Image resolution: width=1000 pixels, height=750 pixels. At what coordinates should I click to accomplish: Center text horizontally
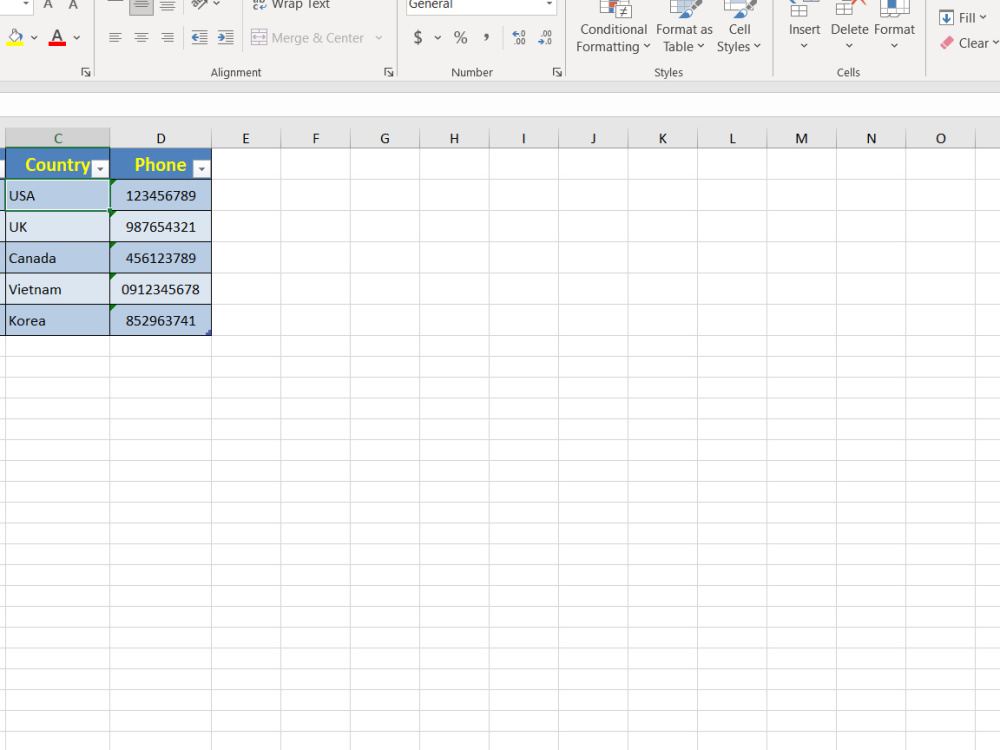point(141,38)
